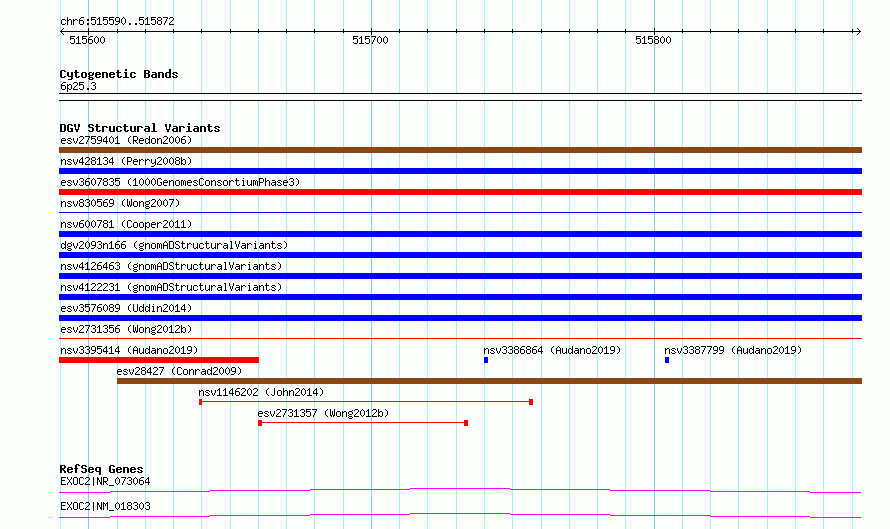Click the nsv1146202 red span line
Viewport: 890px width, 529px height.
pyautogui.click(x=366, y=402)
